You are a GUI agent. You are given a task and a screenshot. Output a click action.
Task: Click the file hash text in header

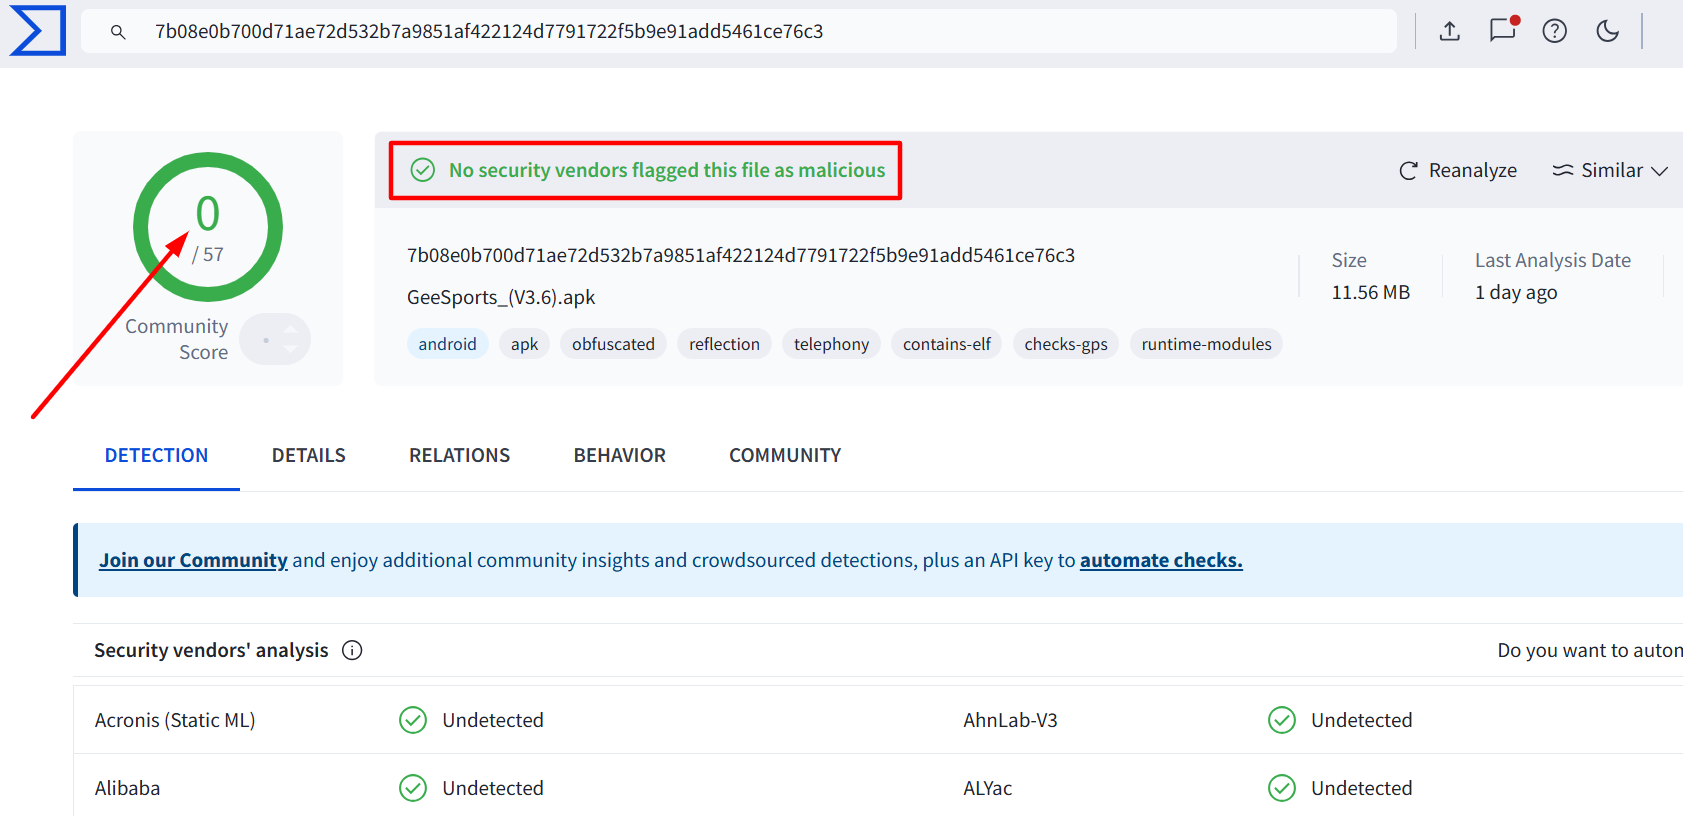[741, 255]
